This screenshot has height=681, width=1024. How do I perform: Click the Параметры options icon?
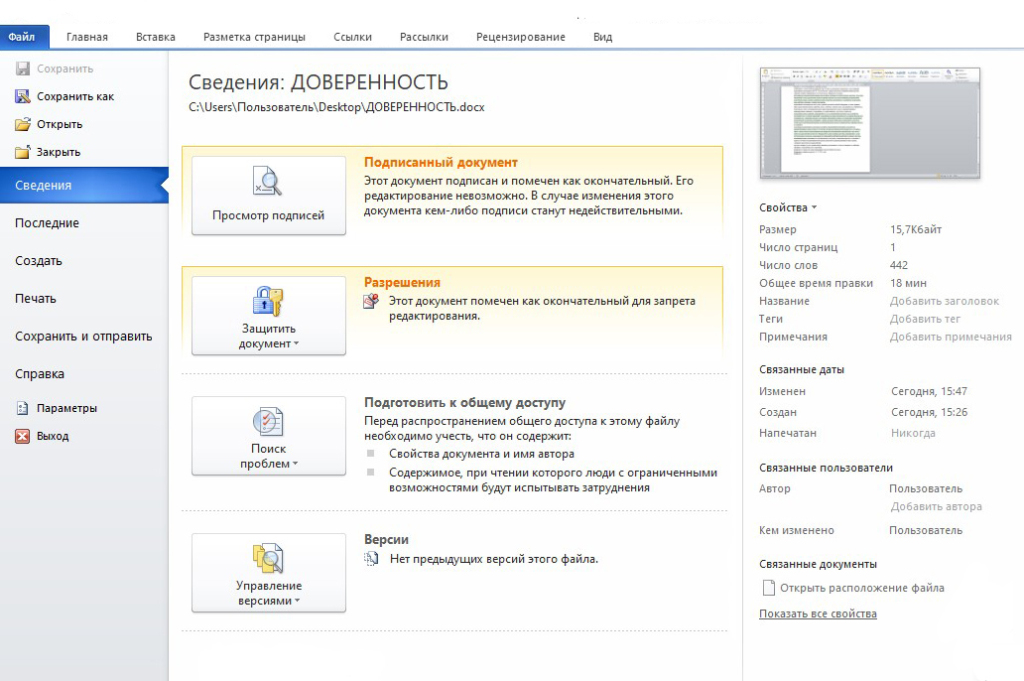coord(22,409)
